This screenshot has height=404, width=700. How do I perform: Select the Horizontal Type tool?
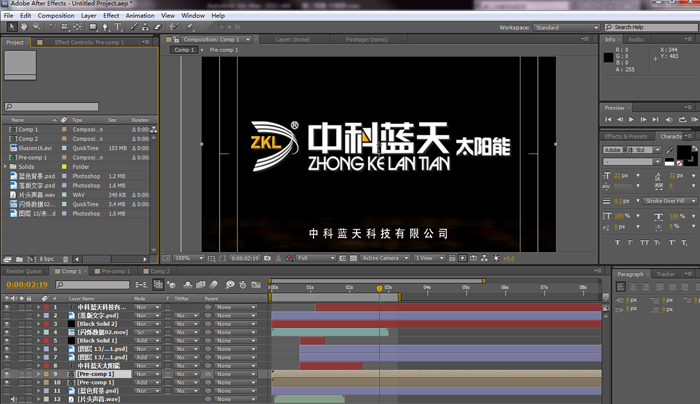pos(119,28)
